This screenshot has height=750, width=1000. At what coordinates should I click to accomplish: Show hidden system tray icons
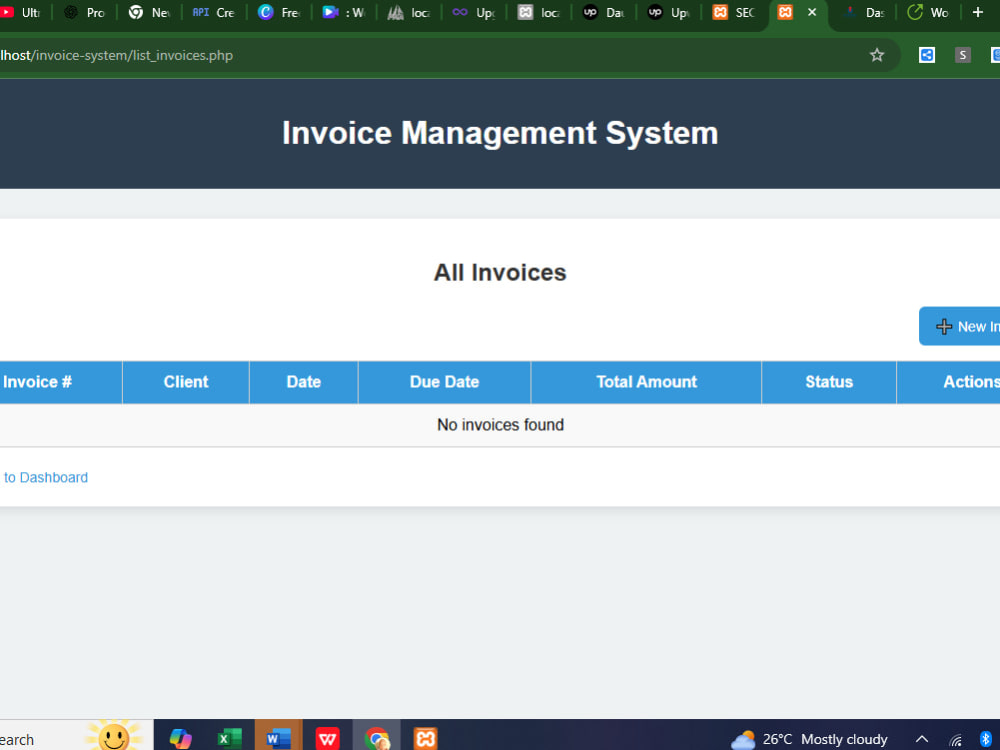point(922,740)
